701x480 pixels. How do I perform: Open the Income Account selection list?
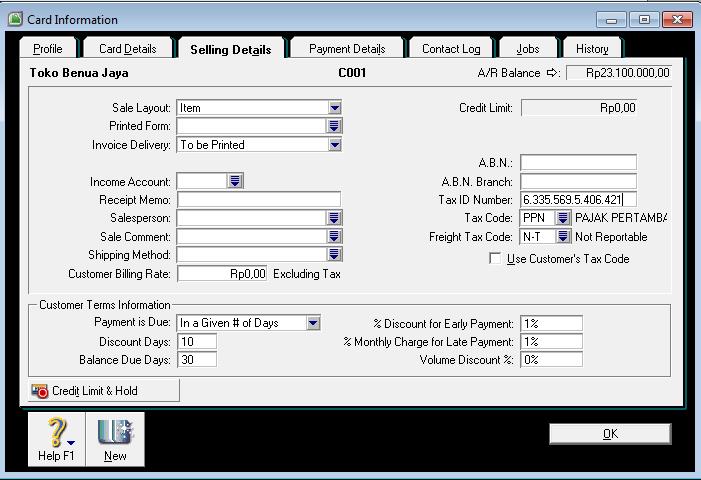coord(235,181)
